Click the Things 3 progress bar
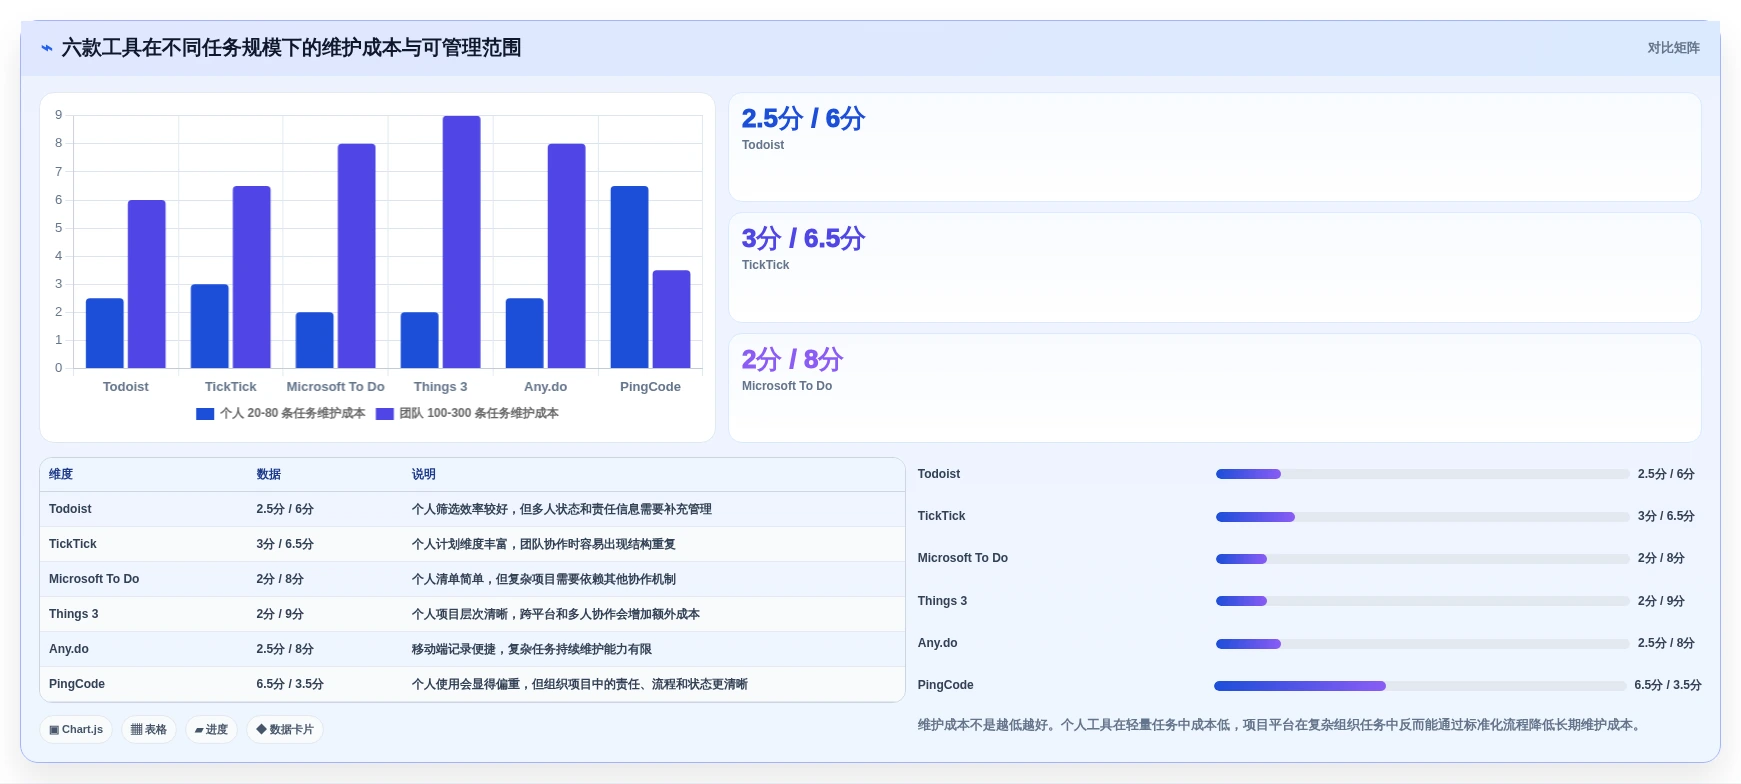 1422,602
